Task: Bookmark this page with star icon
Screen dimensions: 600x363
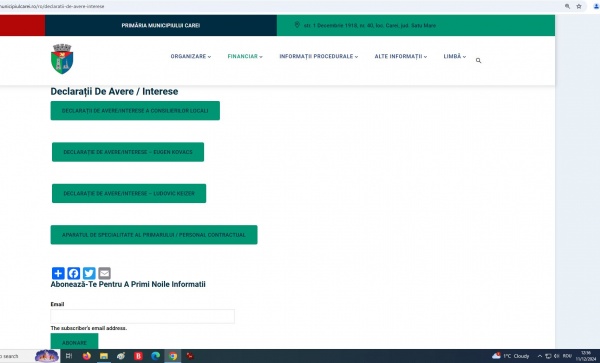Action: click(579, 6)
